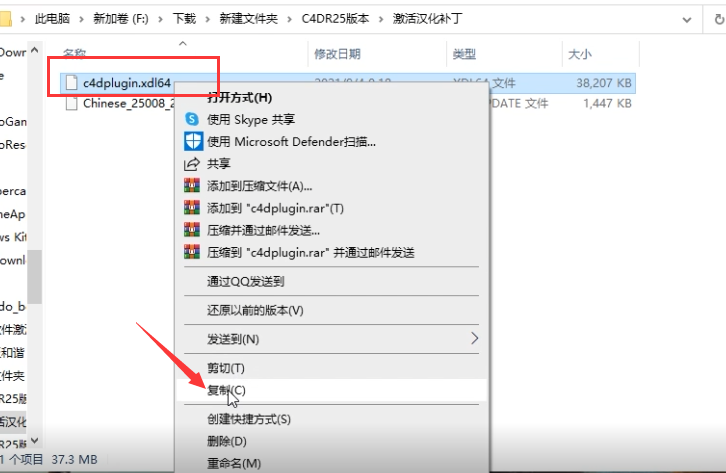Click WinRAR icon beside 压缩并通过邮件发送
The width and height of the screenshot is (726, 473).
point(192,230)
